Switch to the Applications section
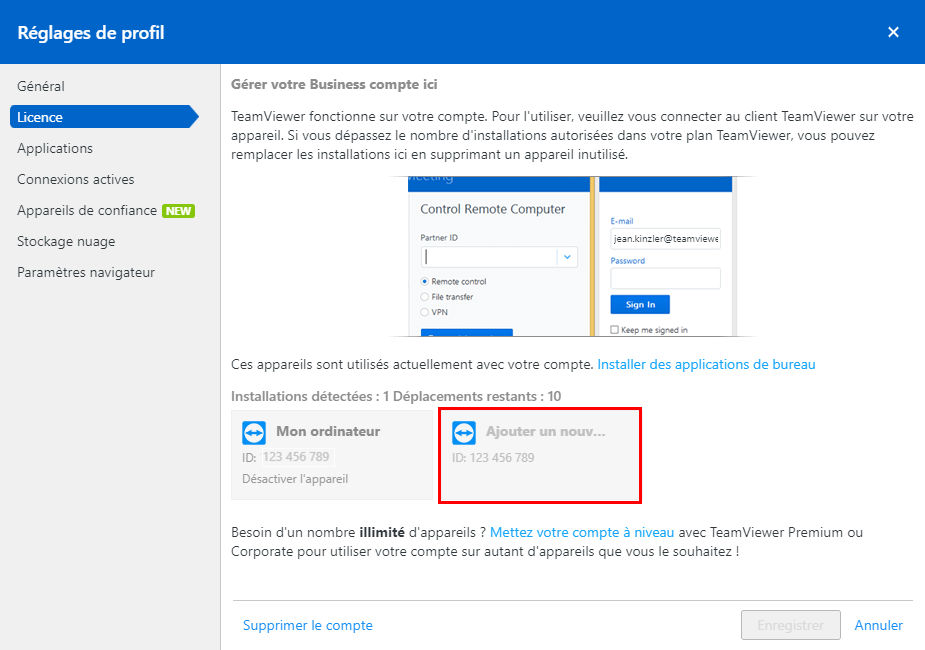Screen dimensions: 925x650 click(55, 148)
